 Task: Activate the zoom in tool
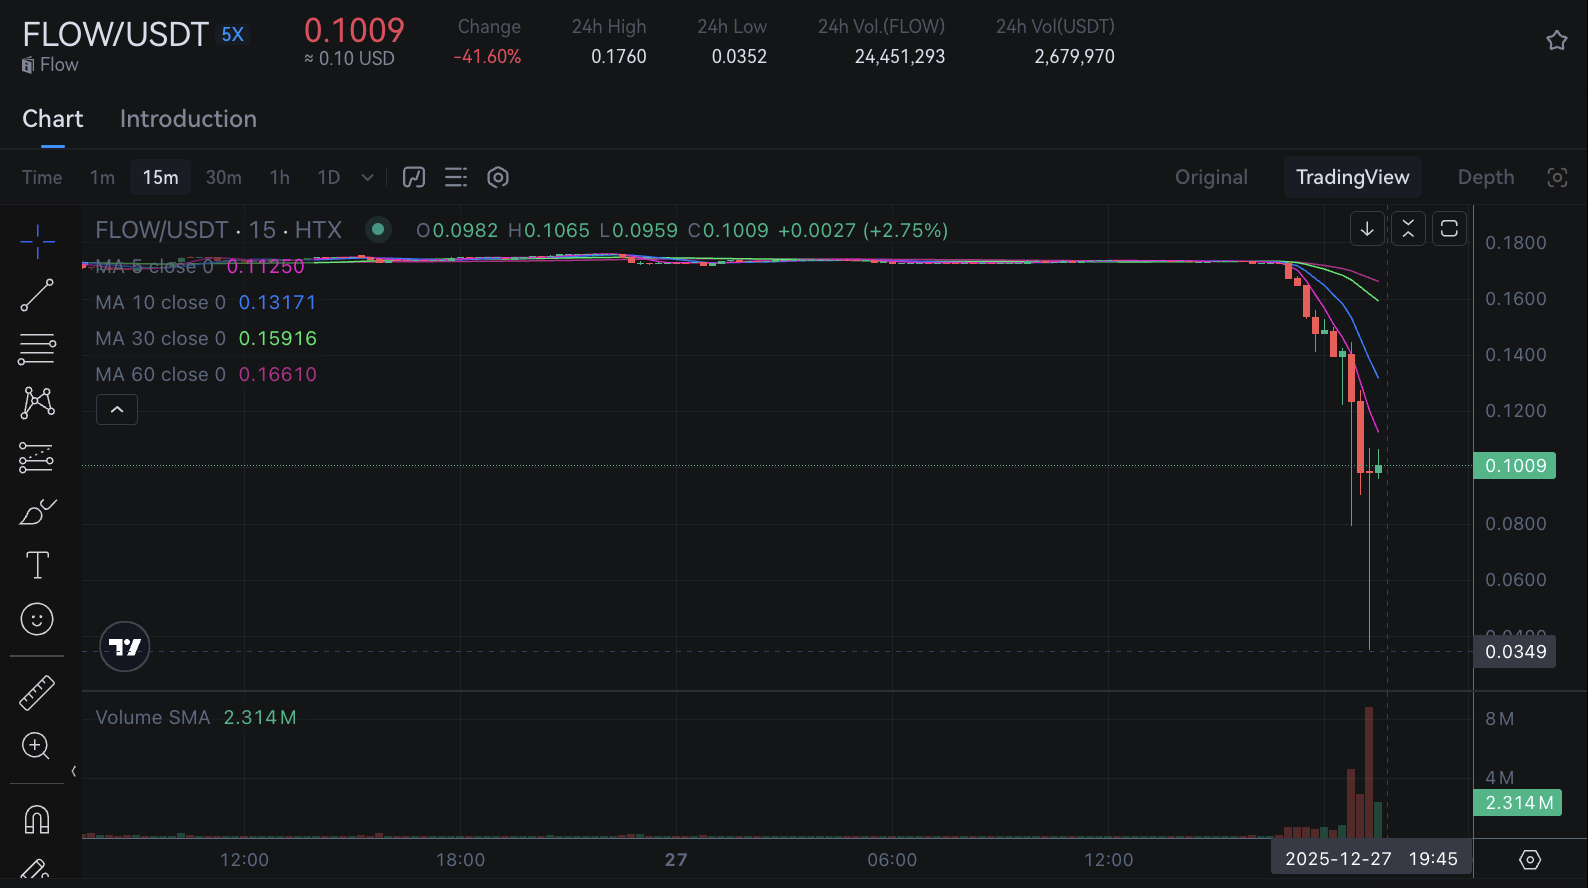click(37, 746)
